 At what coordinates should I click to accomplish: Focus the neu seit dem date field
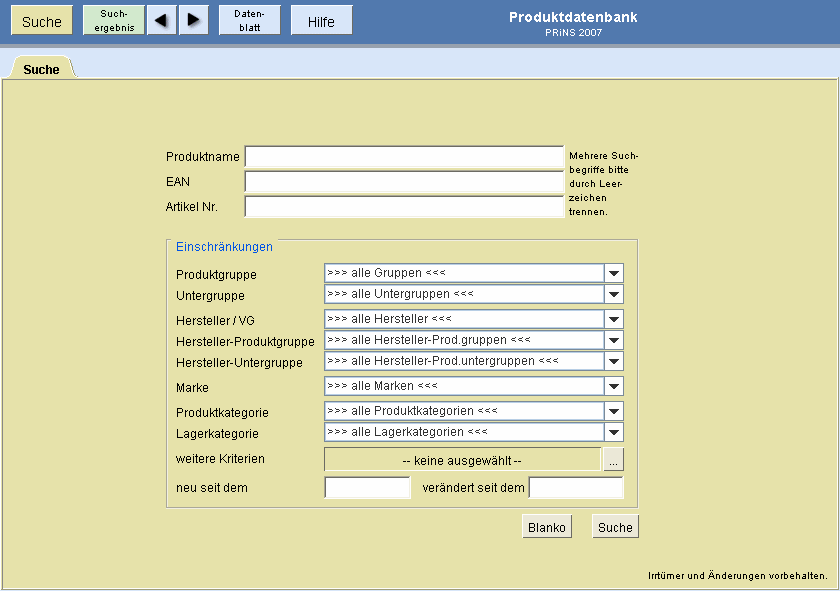pyautogui.click(x=367, y=488)
